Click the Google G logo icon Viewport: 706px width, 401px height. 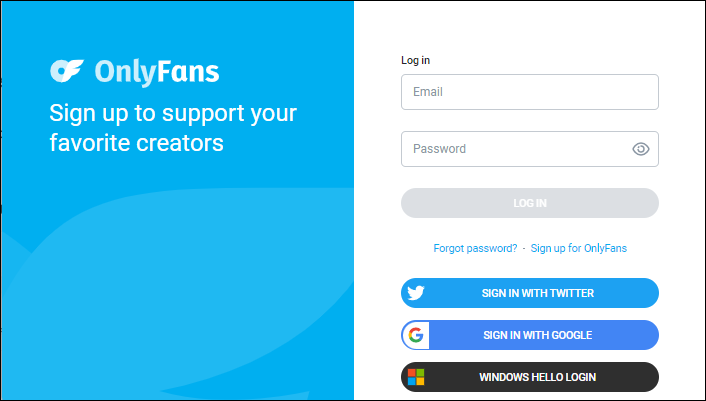click(416, 335)
